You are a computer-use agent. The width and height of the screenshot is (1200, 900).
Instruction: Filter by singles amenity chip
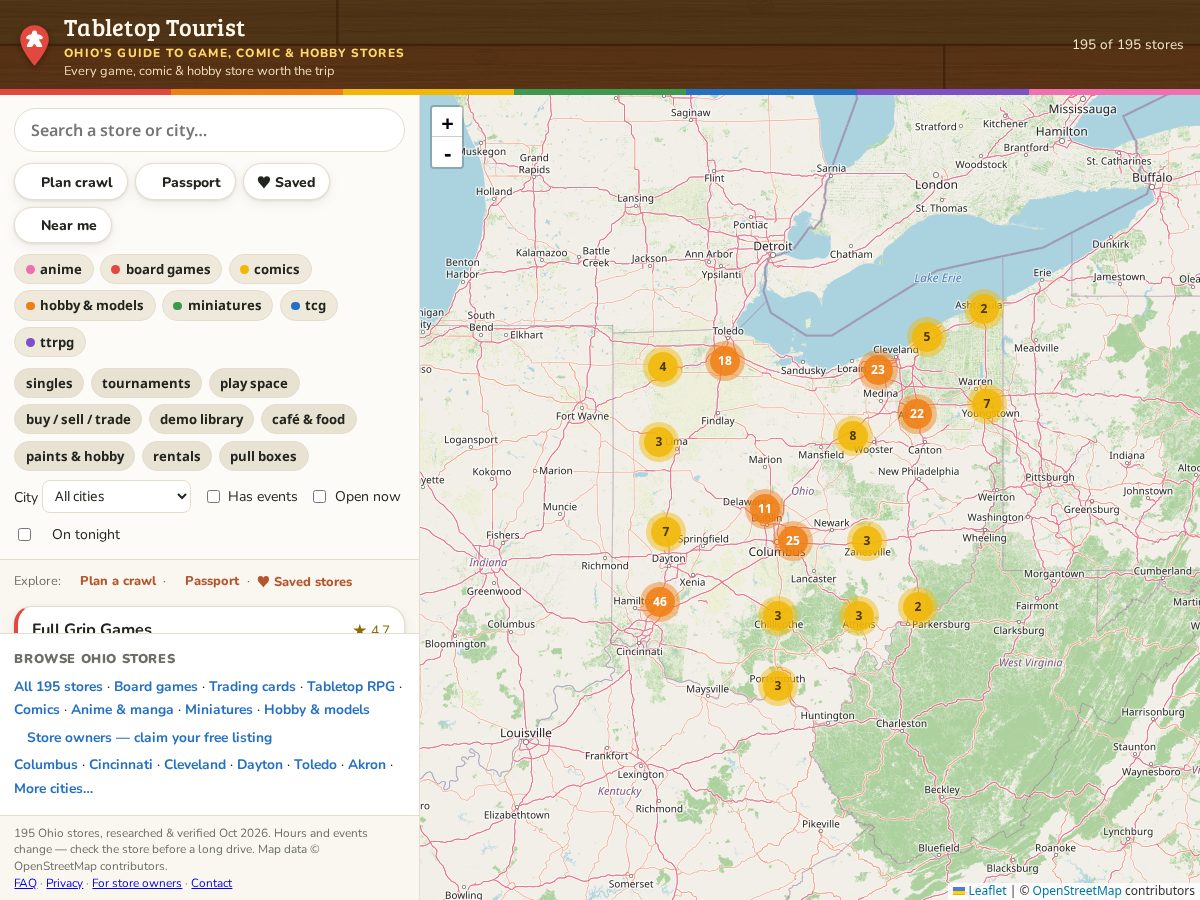tap(49, 383)
